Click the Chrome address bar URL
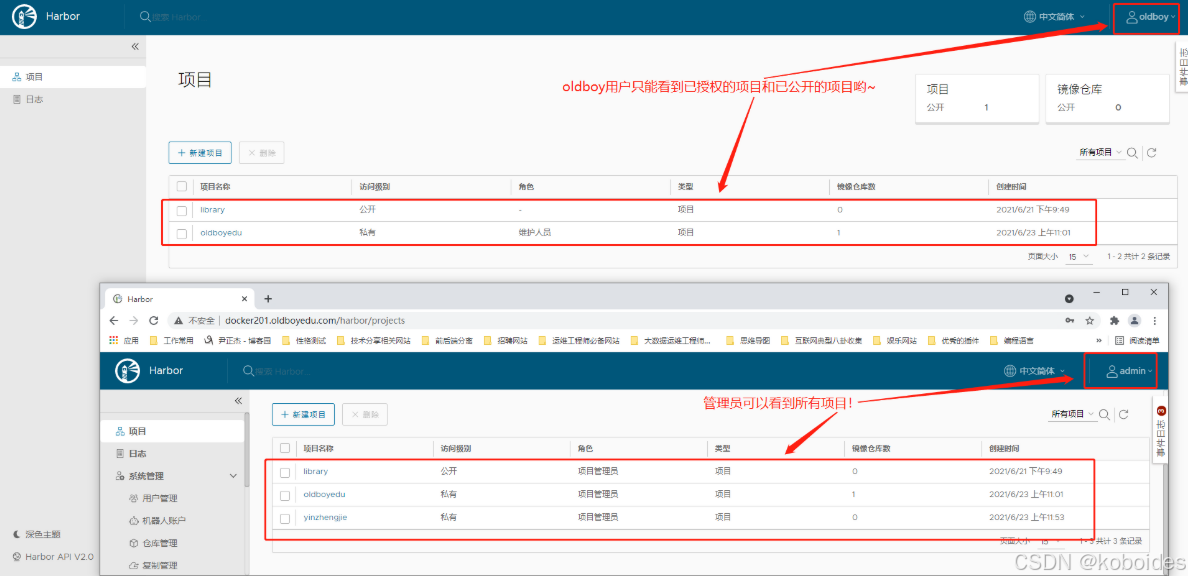Image resolution: width=1190 pixels, height=582 pixels. coord(314,320)
